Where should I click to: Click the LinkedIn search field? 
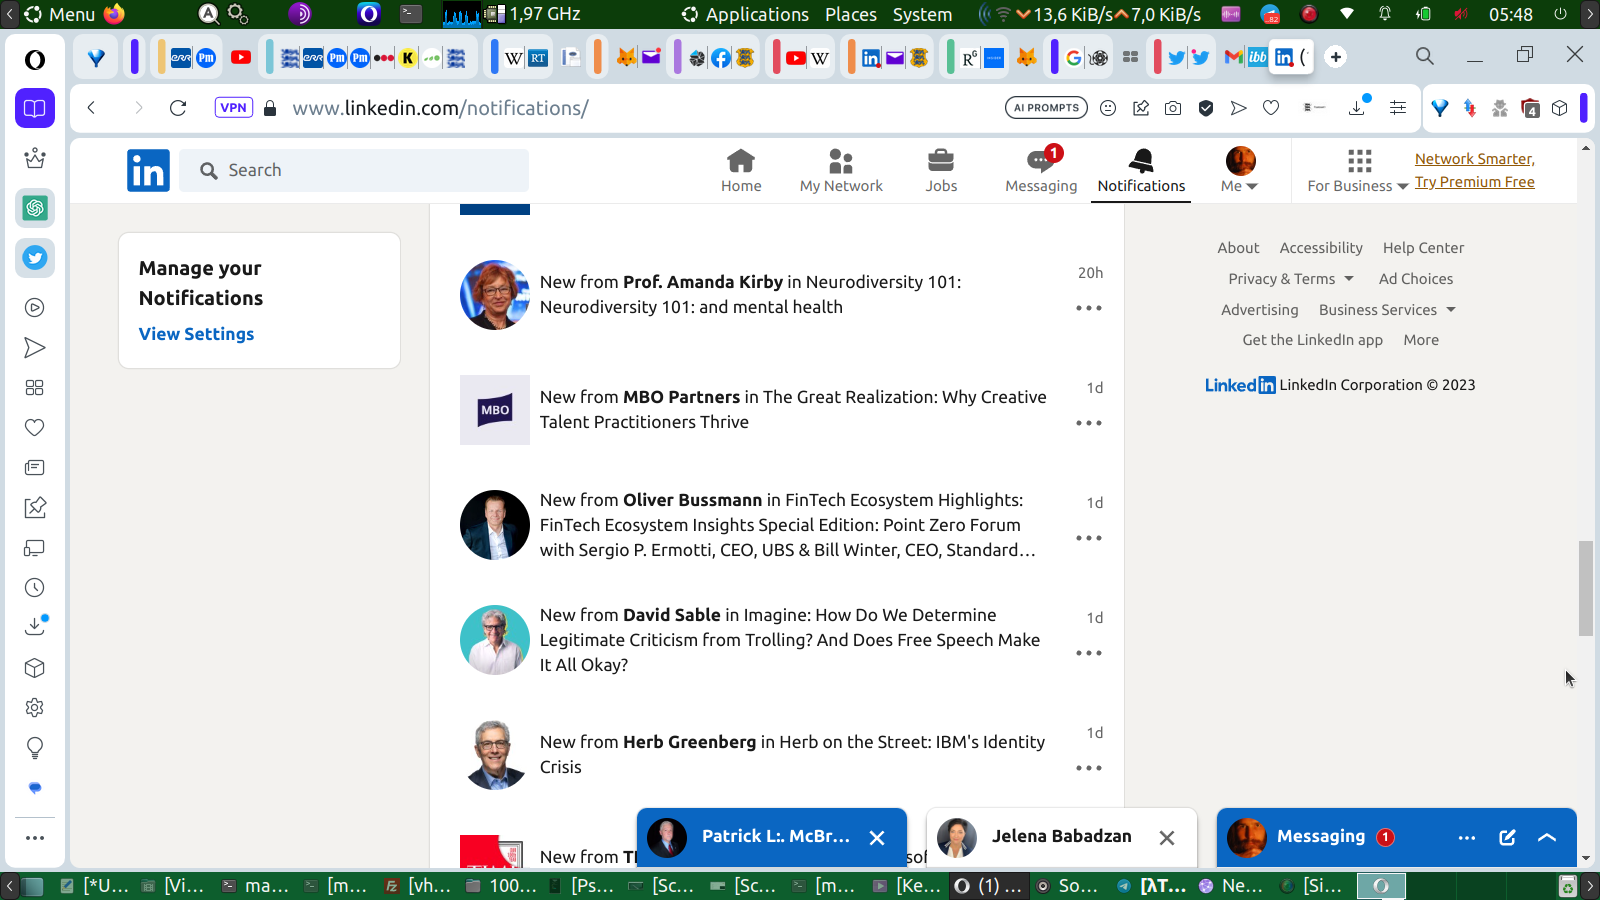pyautogui.click(x=354, y=170)
